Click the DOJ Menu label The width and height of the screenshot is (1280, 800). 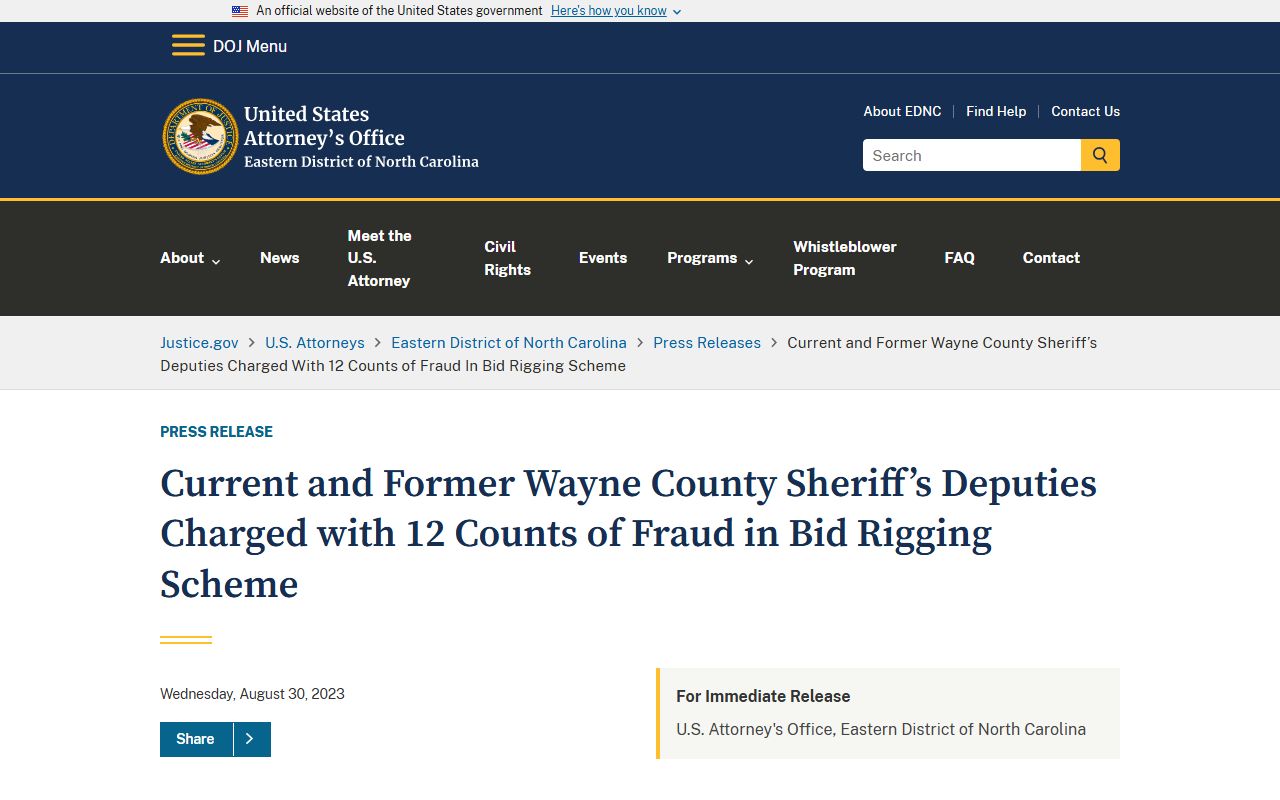click(x=250, y=46)
